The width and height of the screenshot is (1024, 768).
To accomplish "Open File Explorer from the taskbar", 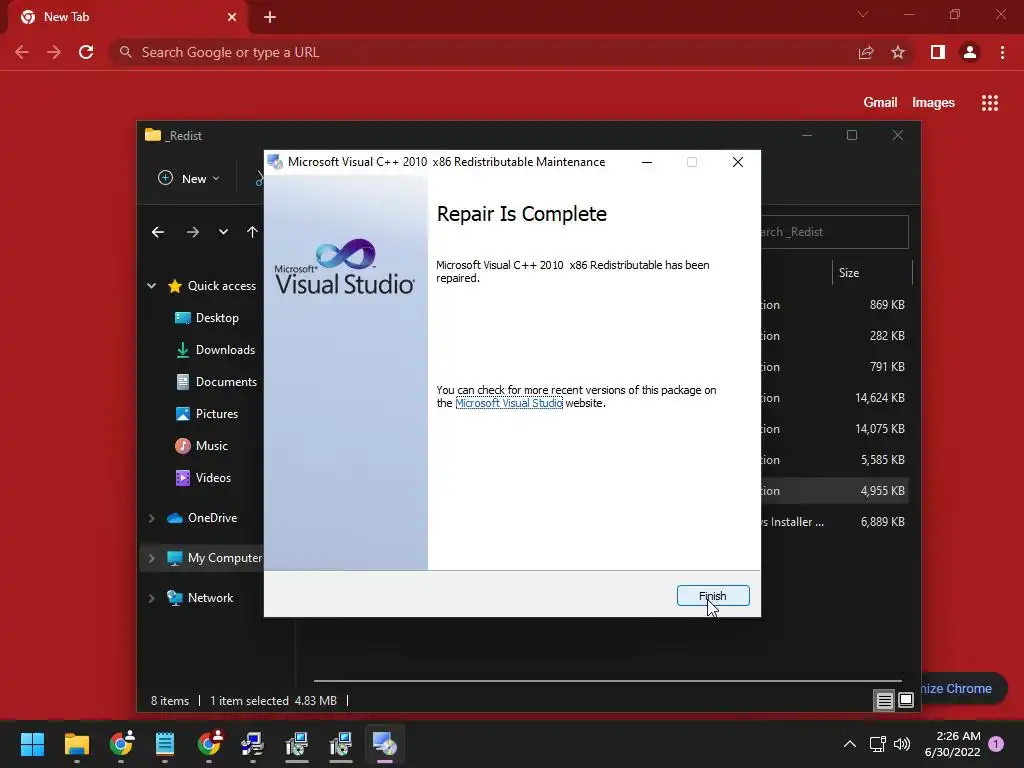I will 76,744.
